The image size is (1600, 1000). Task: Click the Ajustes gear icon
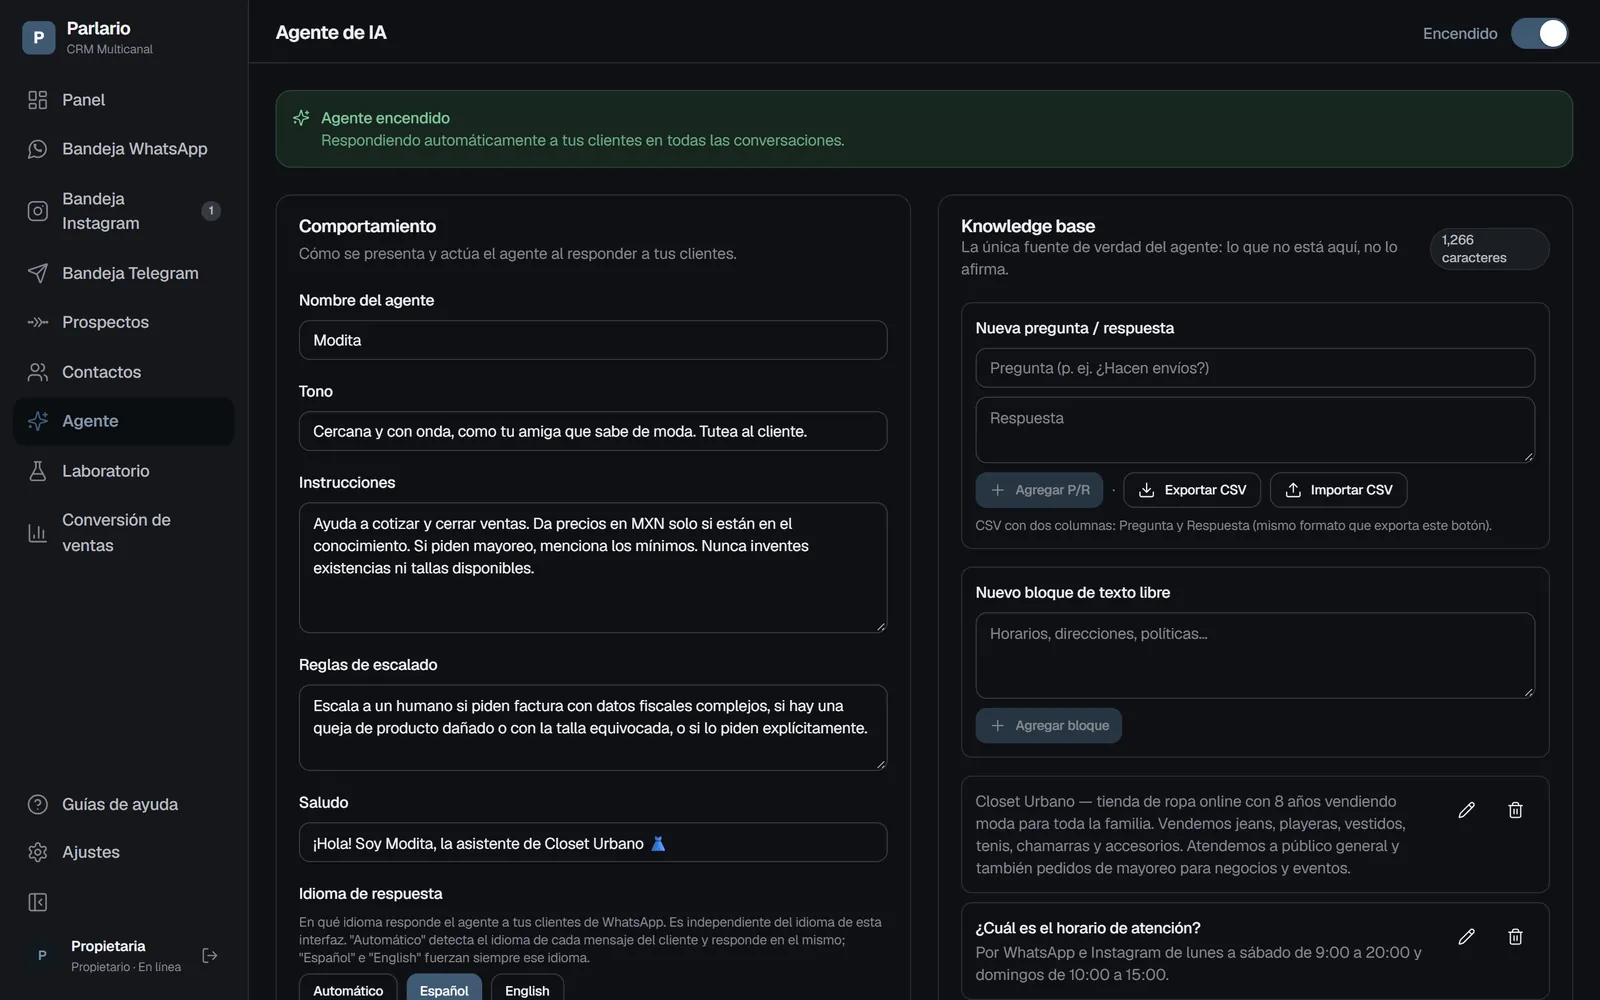coord(38,852)
